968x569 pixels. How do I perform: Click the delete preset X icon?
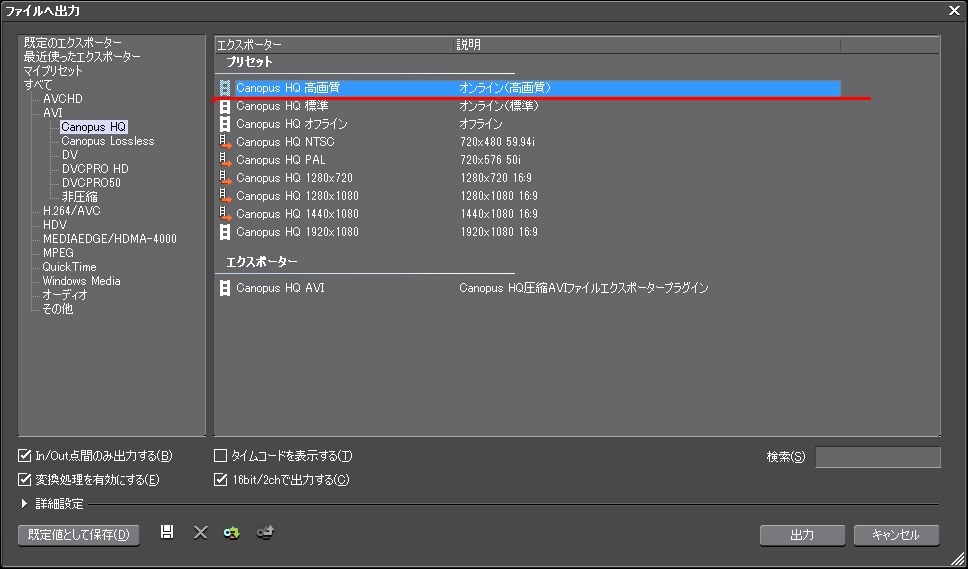200,532
